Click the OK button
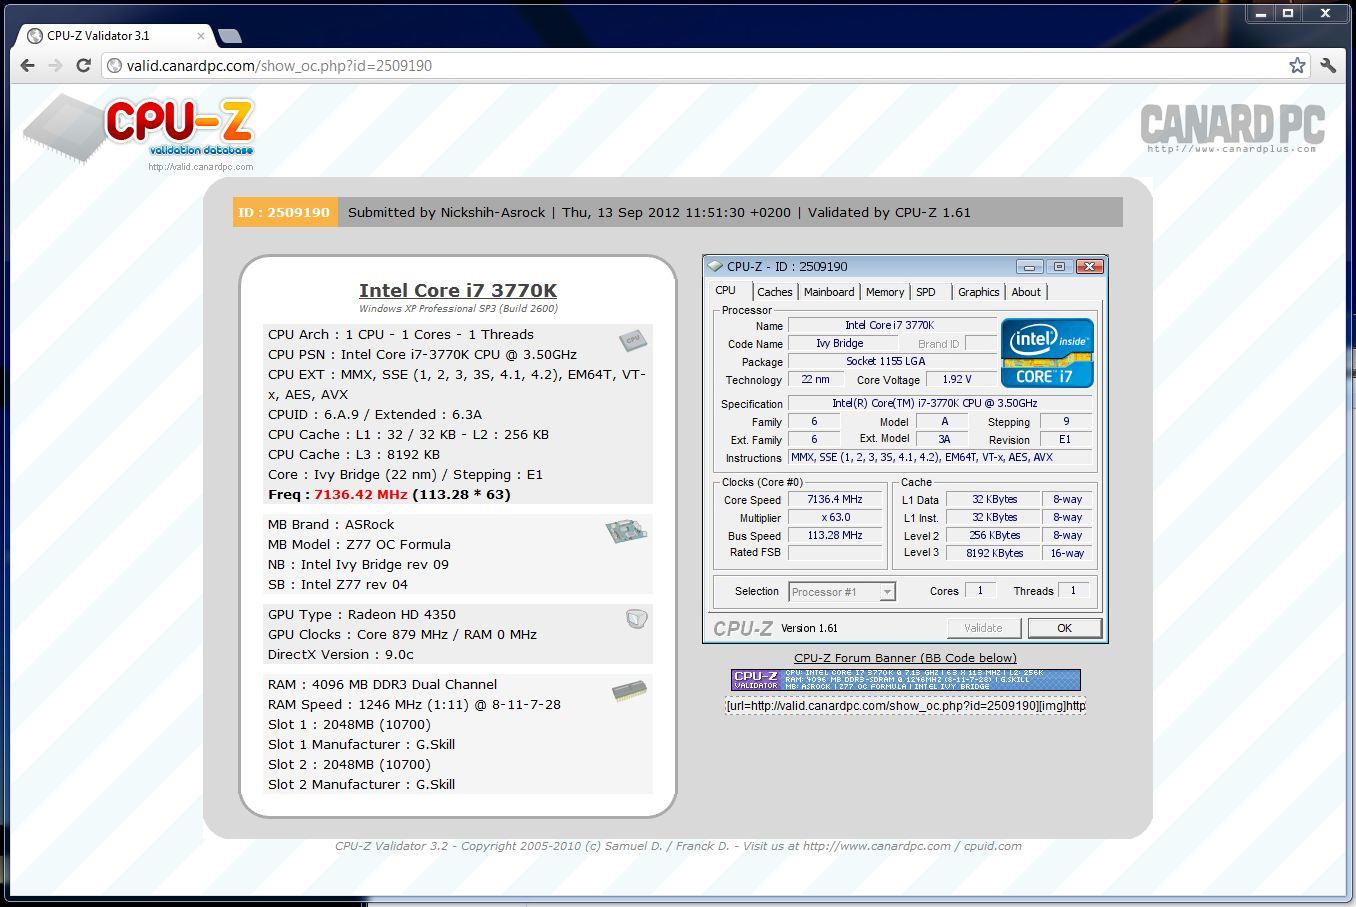 click(x=1064, y=628)
